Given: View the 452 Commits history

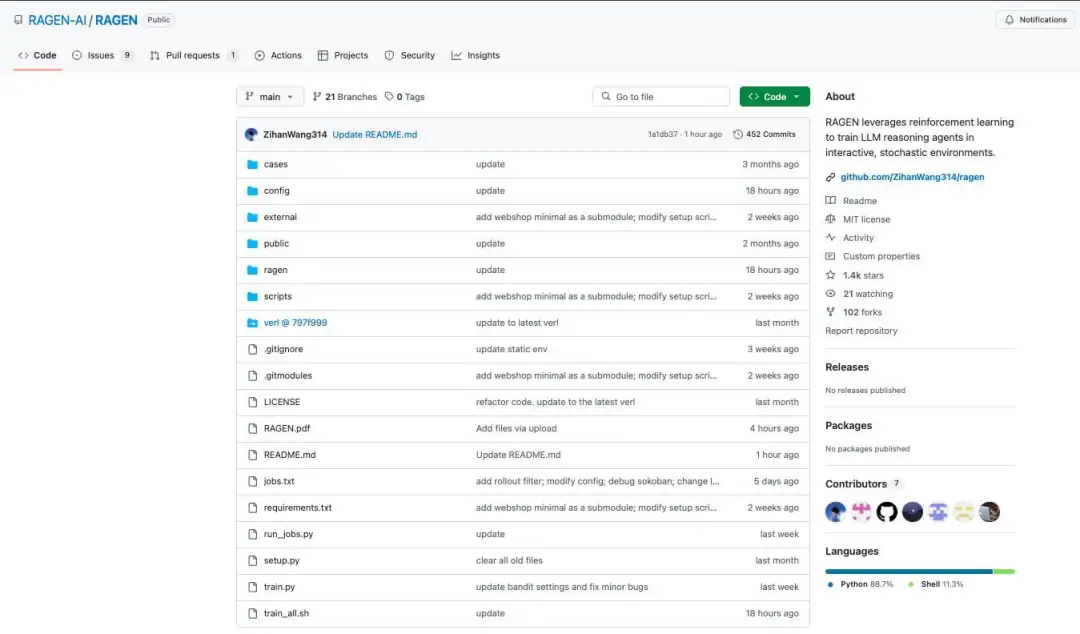Looking at the screenshot, I should point(764,134).
